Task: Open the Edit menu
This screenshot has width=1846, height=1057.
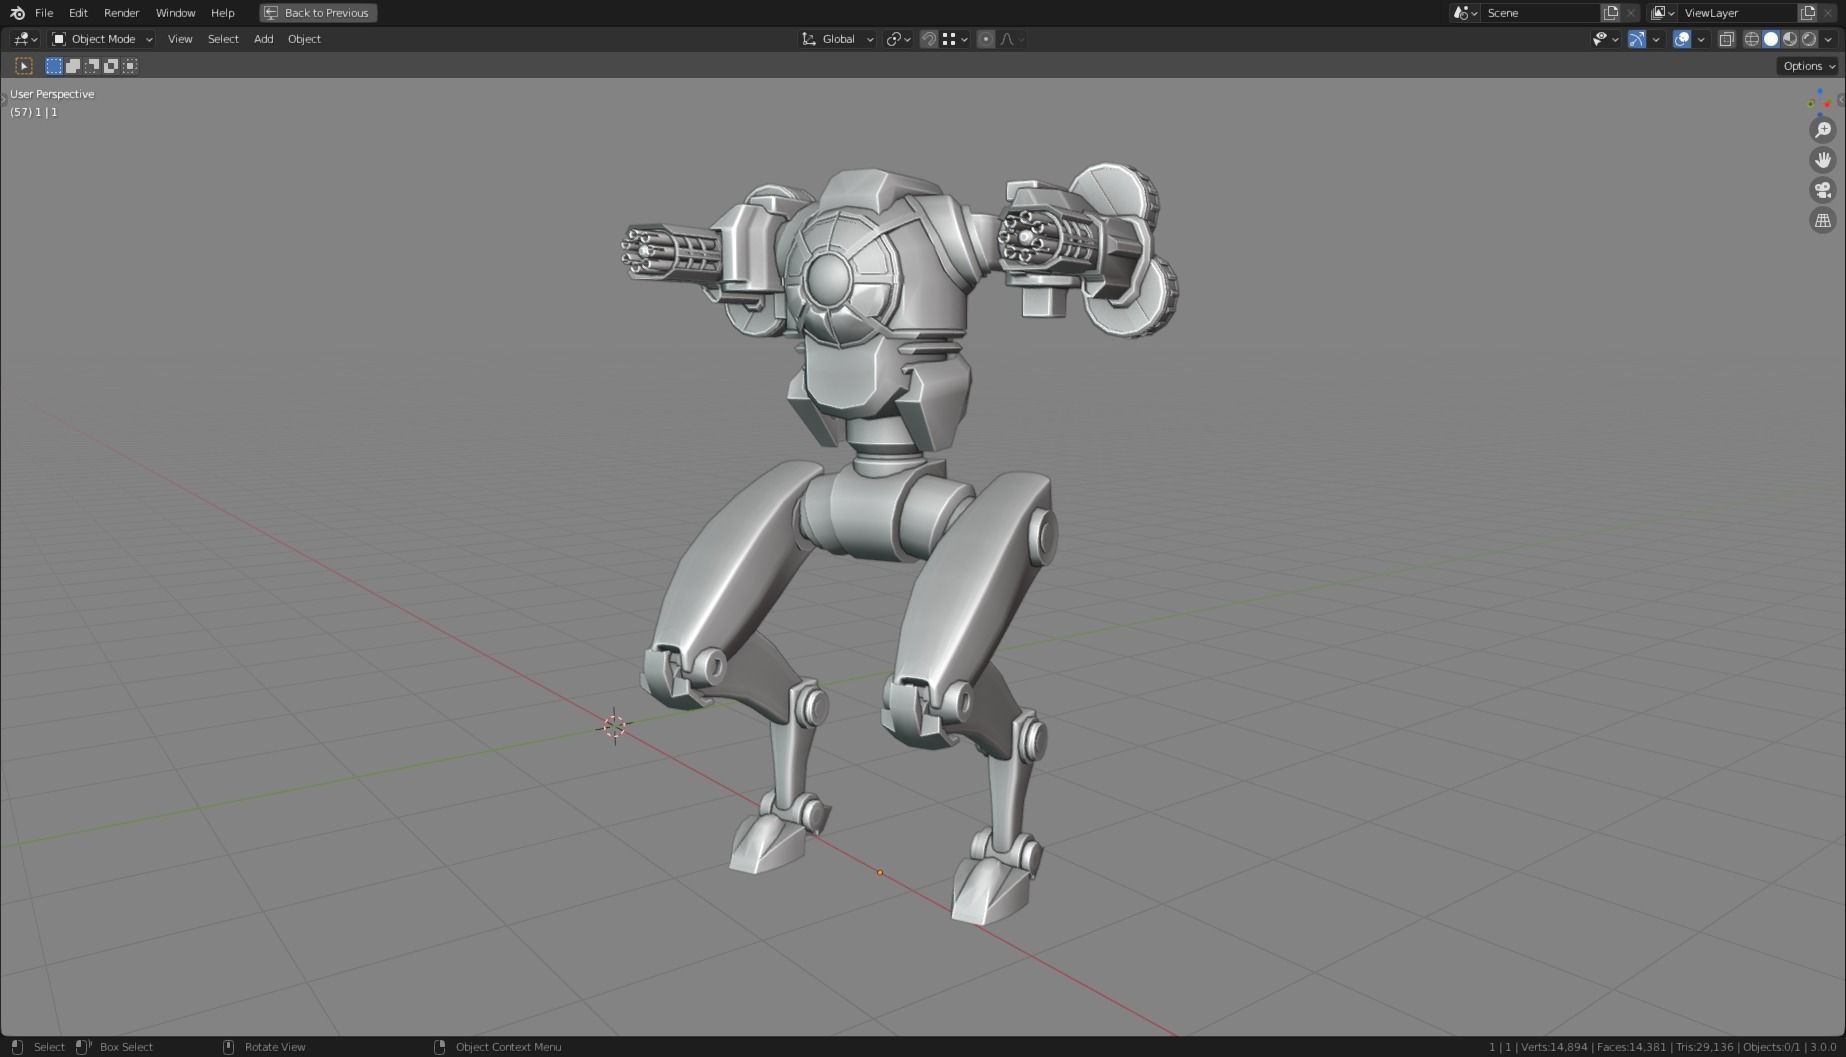Action: [x=78, y=13]
